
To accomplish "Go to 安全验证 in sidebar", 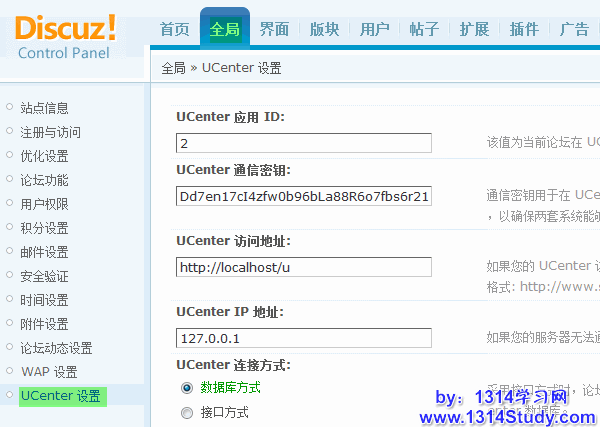I will click(x=44, y=276).
